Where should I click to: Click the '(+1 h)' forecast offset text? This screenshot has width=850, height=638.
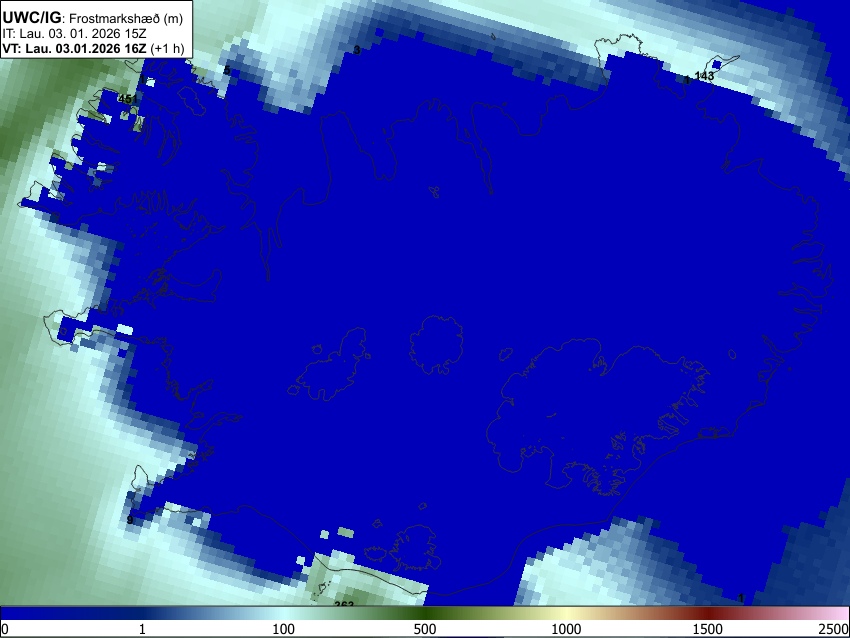click(167, 48)
